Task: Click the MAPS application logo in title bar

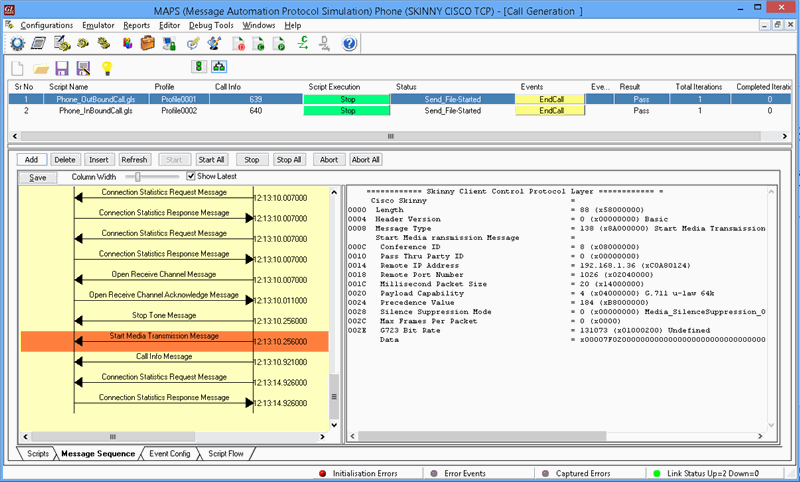Action: 9,10
